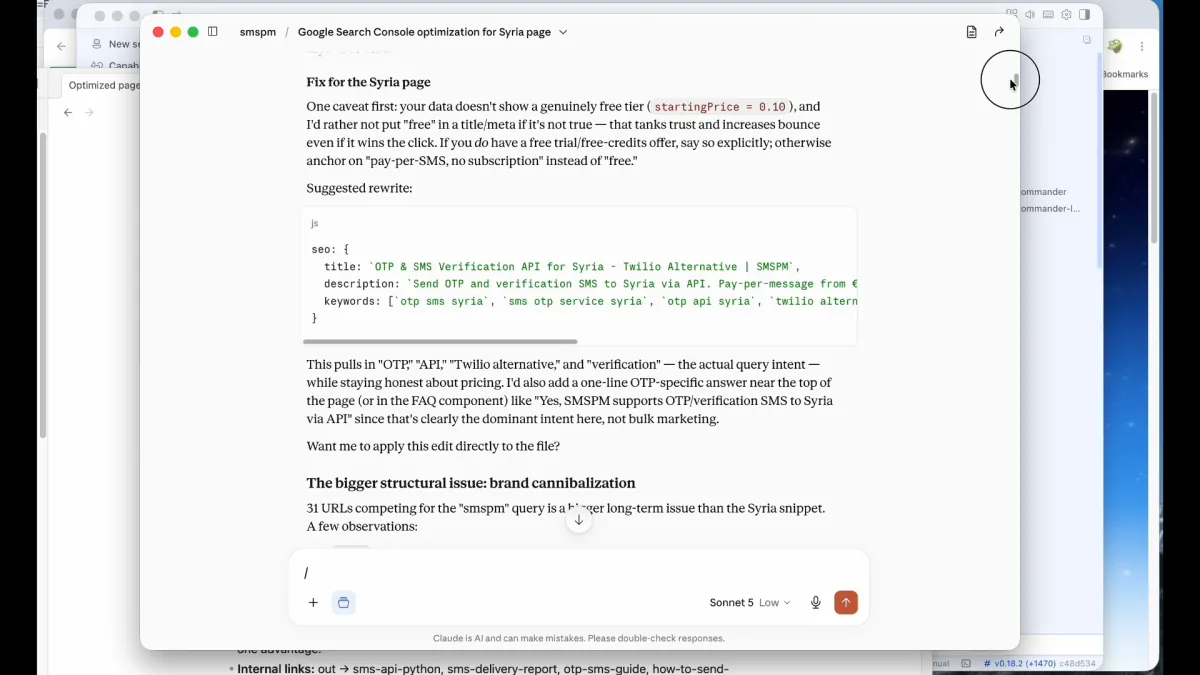Click the chat title Google Search Console optimization
Viewport: 1200px width, 675px height.
pyautogui.click(x=424, y=32)
